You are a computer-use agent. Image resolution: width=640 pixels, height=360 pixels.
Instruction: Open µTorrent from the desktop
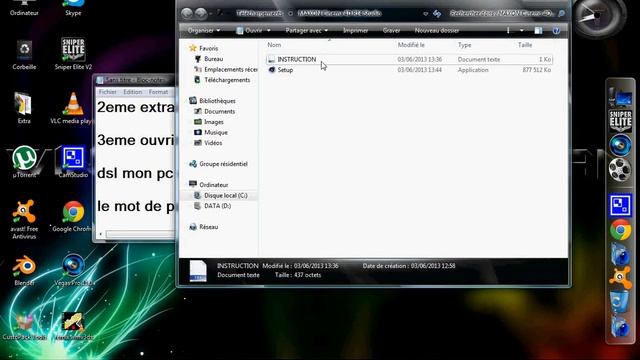click(x=24, y=162)
